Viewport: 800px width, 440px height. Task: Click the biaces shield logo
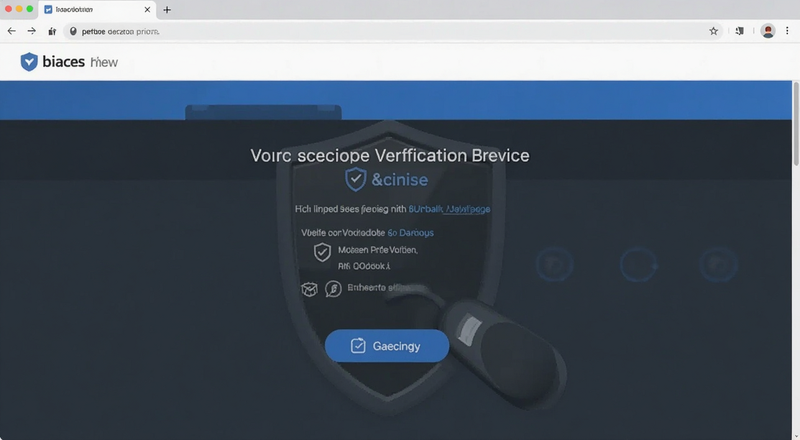click(x=29, y=62)
